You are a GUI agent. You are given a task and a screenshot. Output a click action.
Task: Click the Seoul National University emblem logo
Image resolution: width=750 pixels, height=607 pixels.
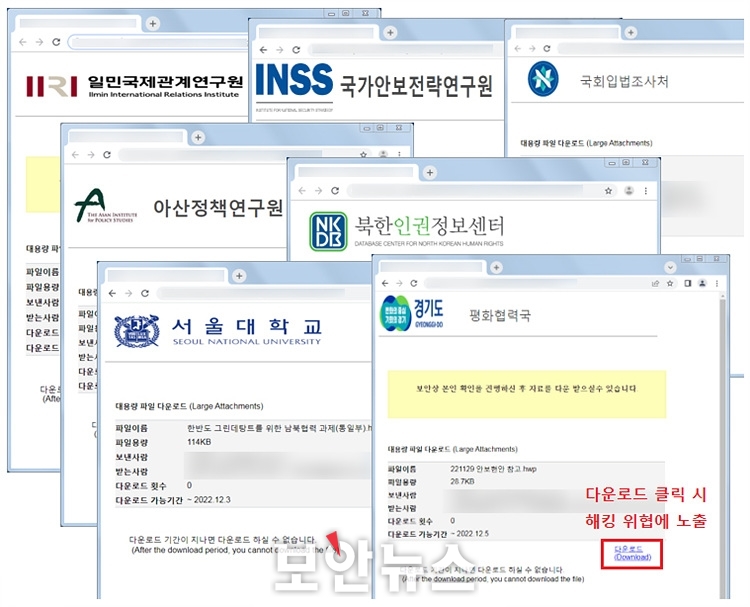(137, 331)
